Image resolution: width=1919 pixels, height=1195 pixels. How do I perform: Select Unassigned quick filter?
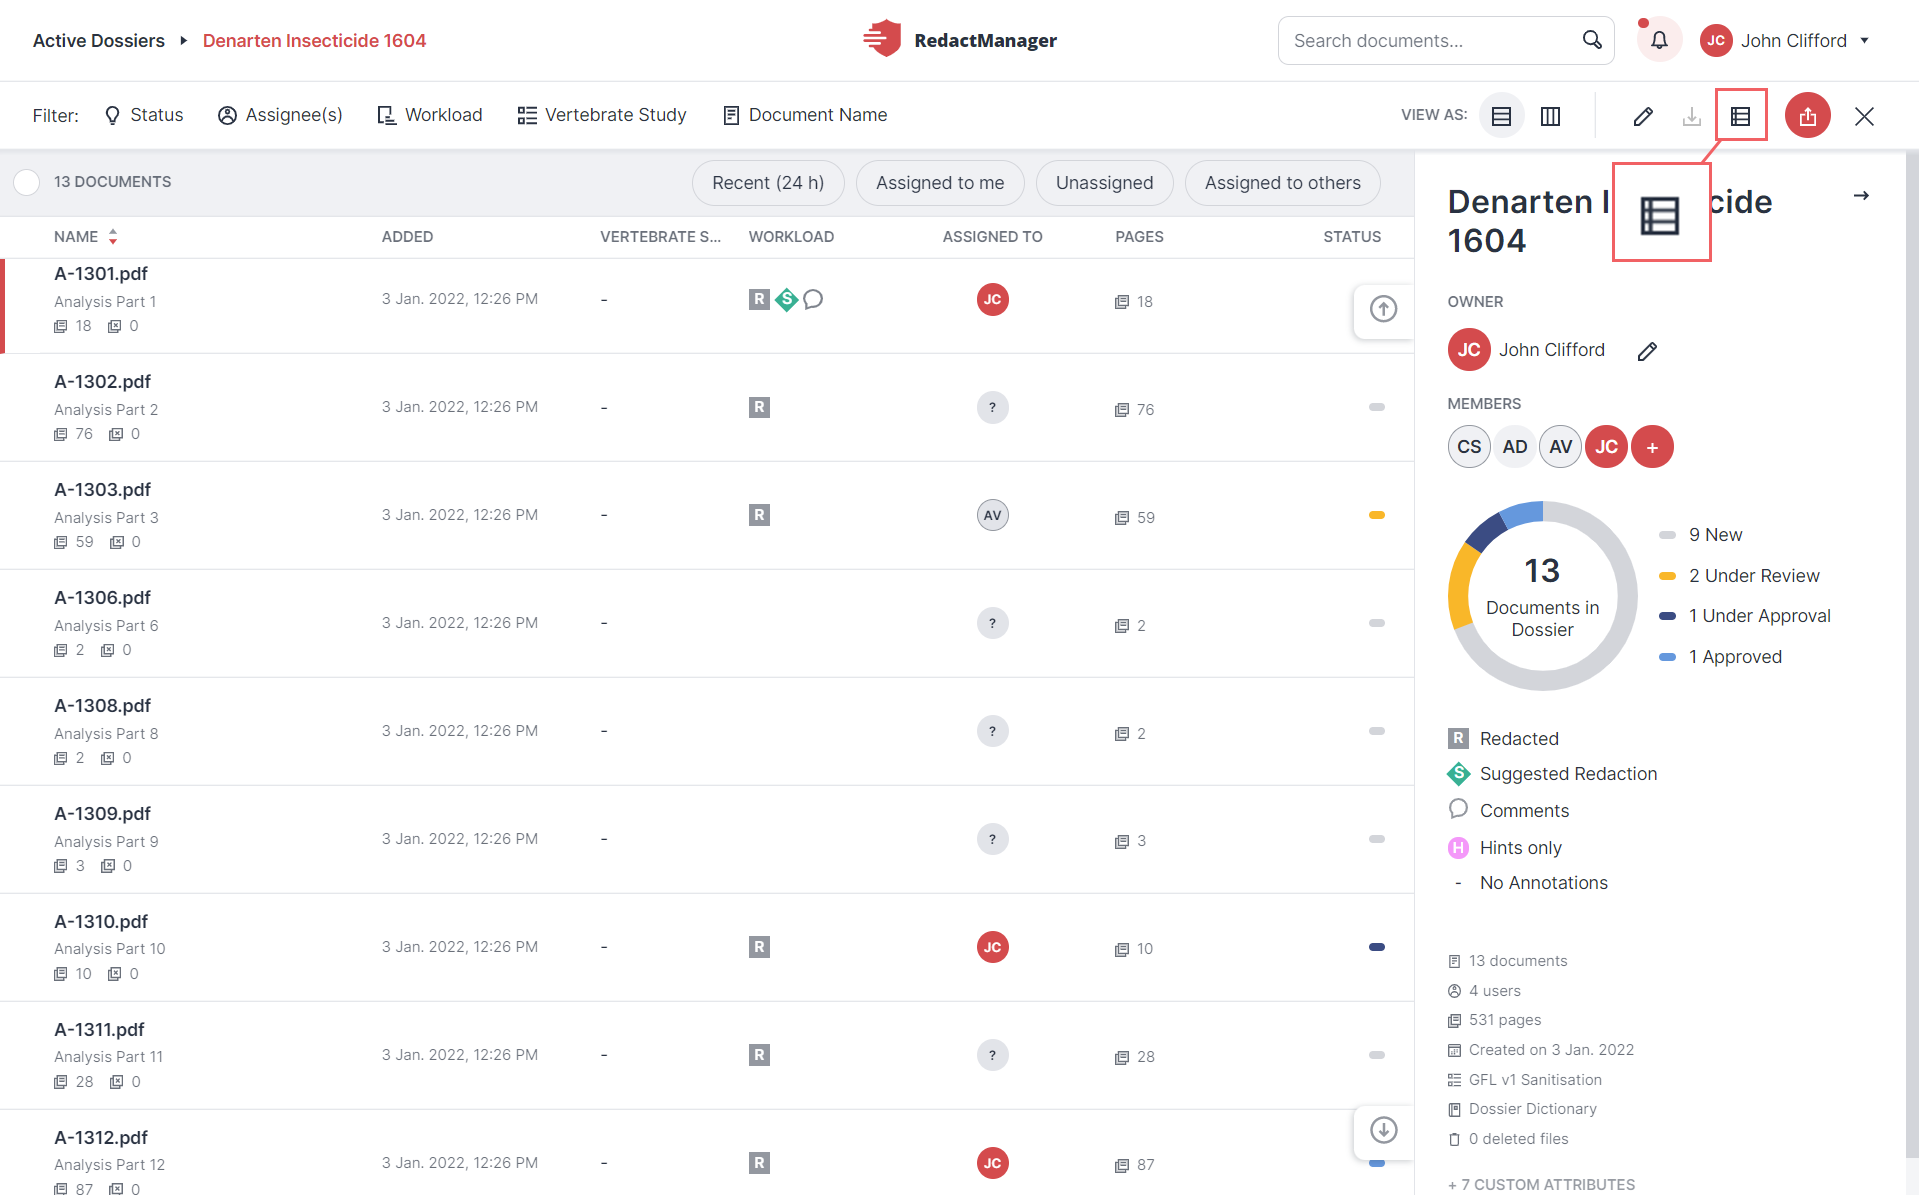point(1104,183)
